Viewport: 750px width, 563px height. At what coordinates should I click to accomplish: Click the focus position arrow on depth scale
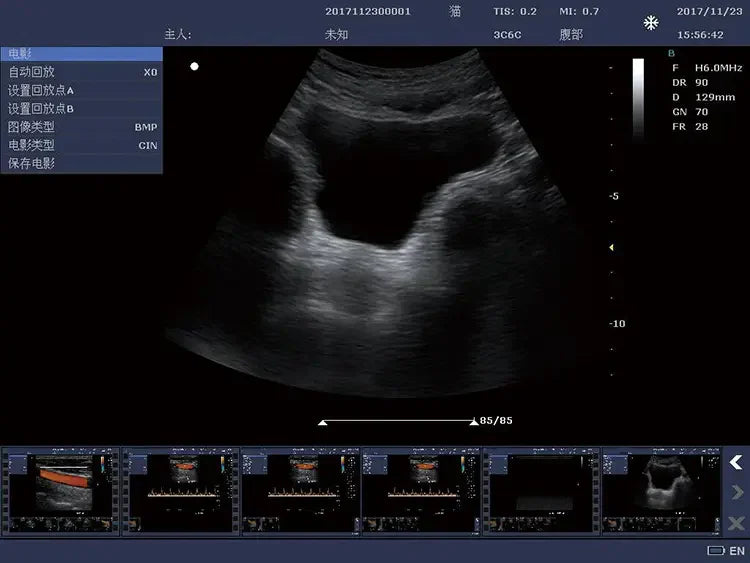(x=612, y=247)
